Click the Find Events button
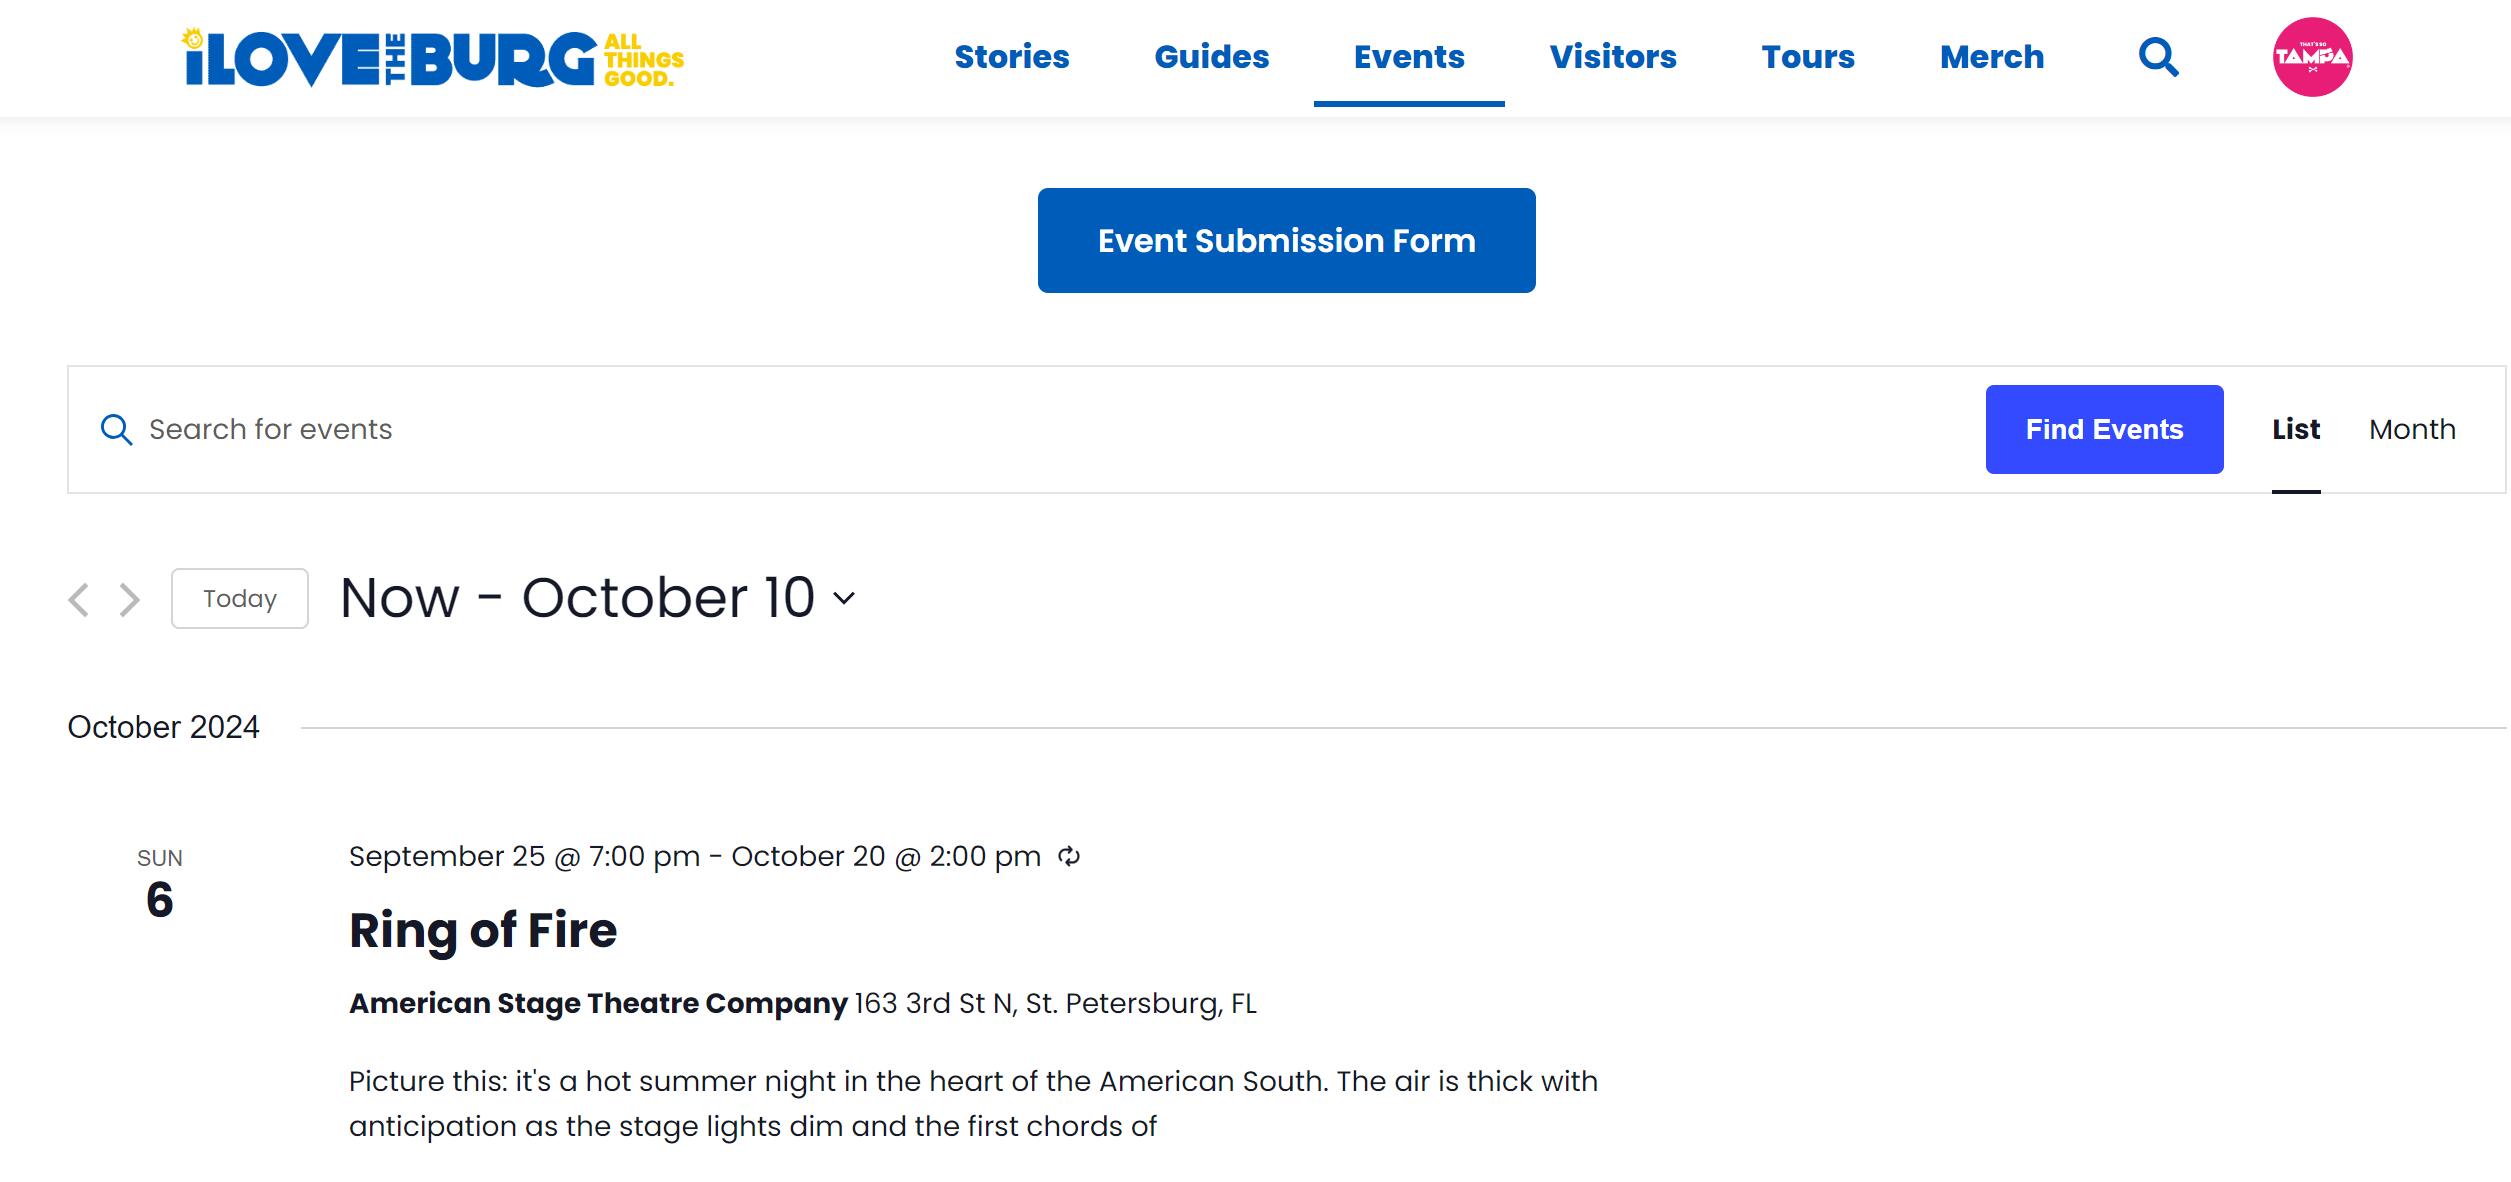Viewport: 2511px width, 1182px height. pyautogui.click(x=2104, y=429)
